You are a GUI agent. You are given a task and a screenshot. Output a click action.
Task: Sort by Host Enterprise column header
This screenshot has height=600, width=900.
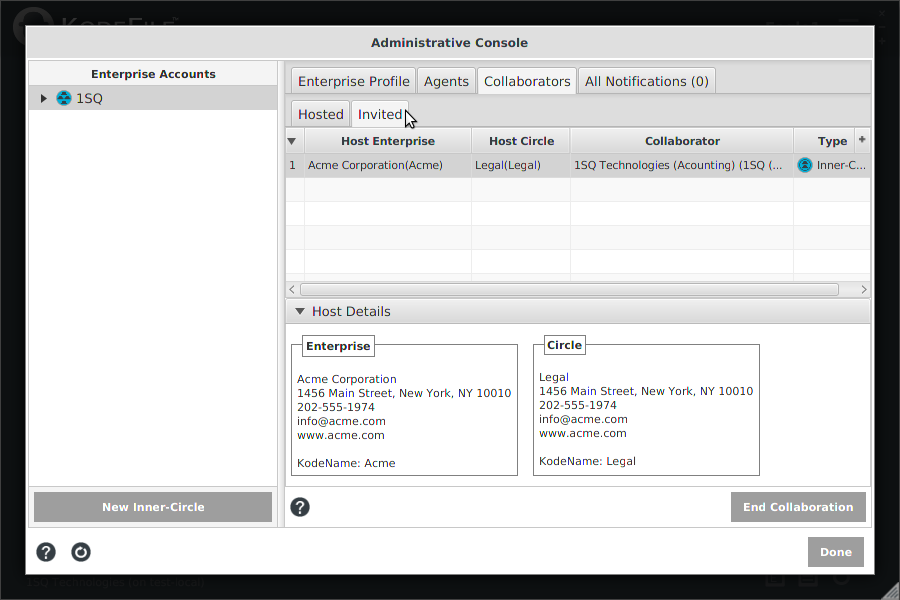point(388,141)
